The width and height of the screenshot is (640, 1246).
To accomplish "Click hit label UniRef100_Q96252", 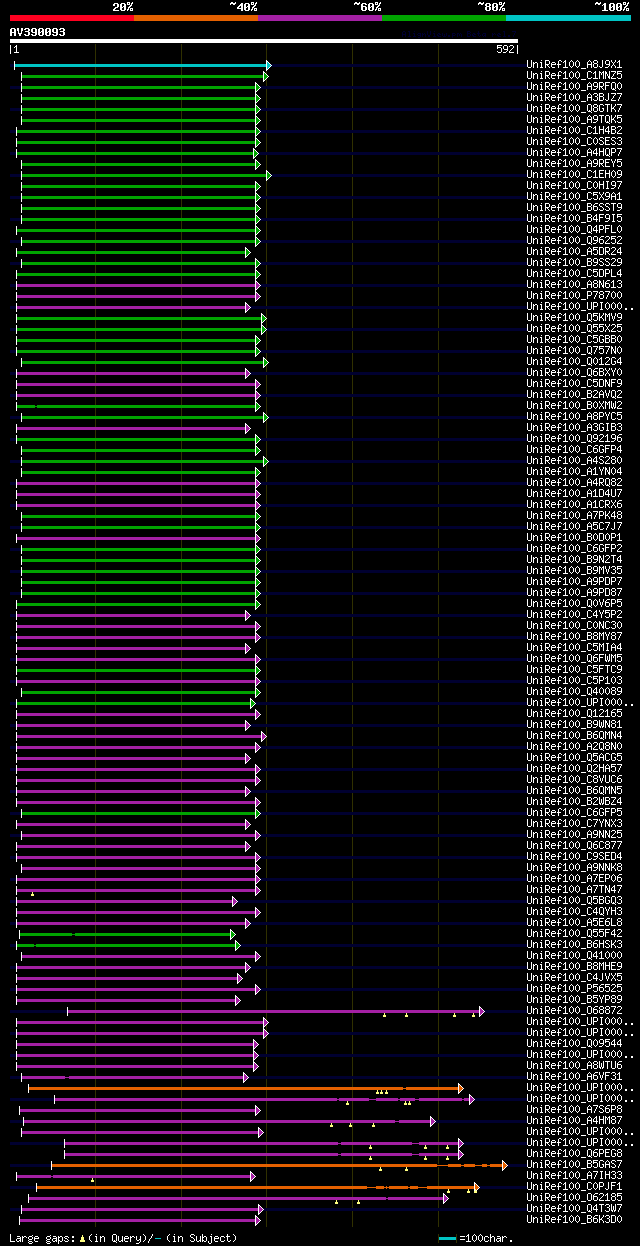I will tap(574, 241).
